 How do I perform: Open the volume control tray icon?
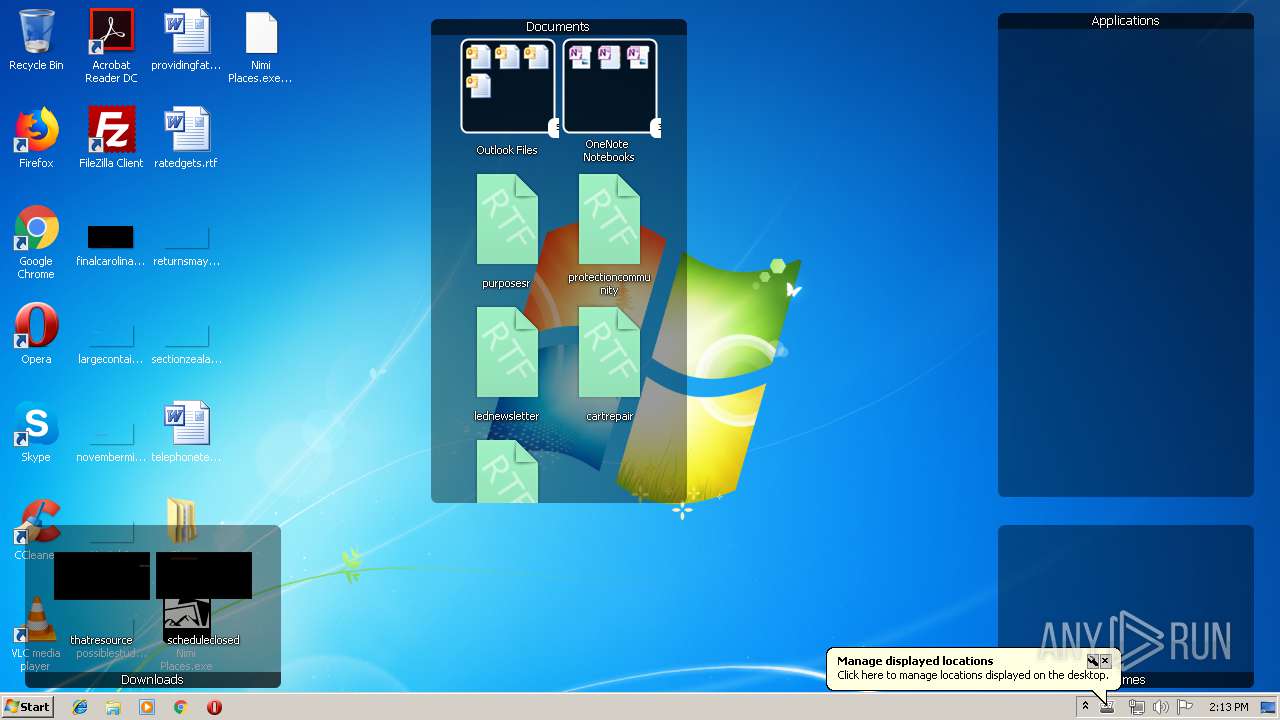(1161, 707)
